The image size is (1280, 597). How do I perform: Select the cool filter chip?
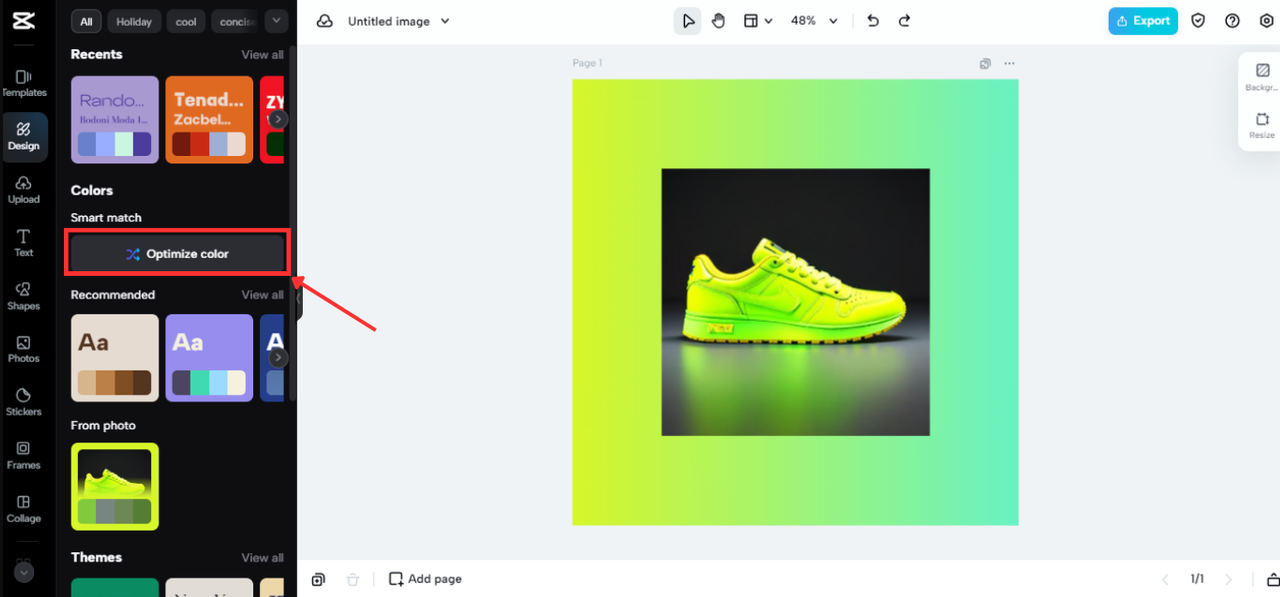[186, 21]
